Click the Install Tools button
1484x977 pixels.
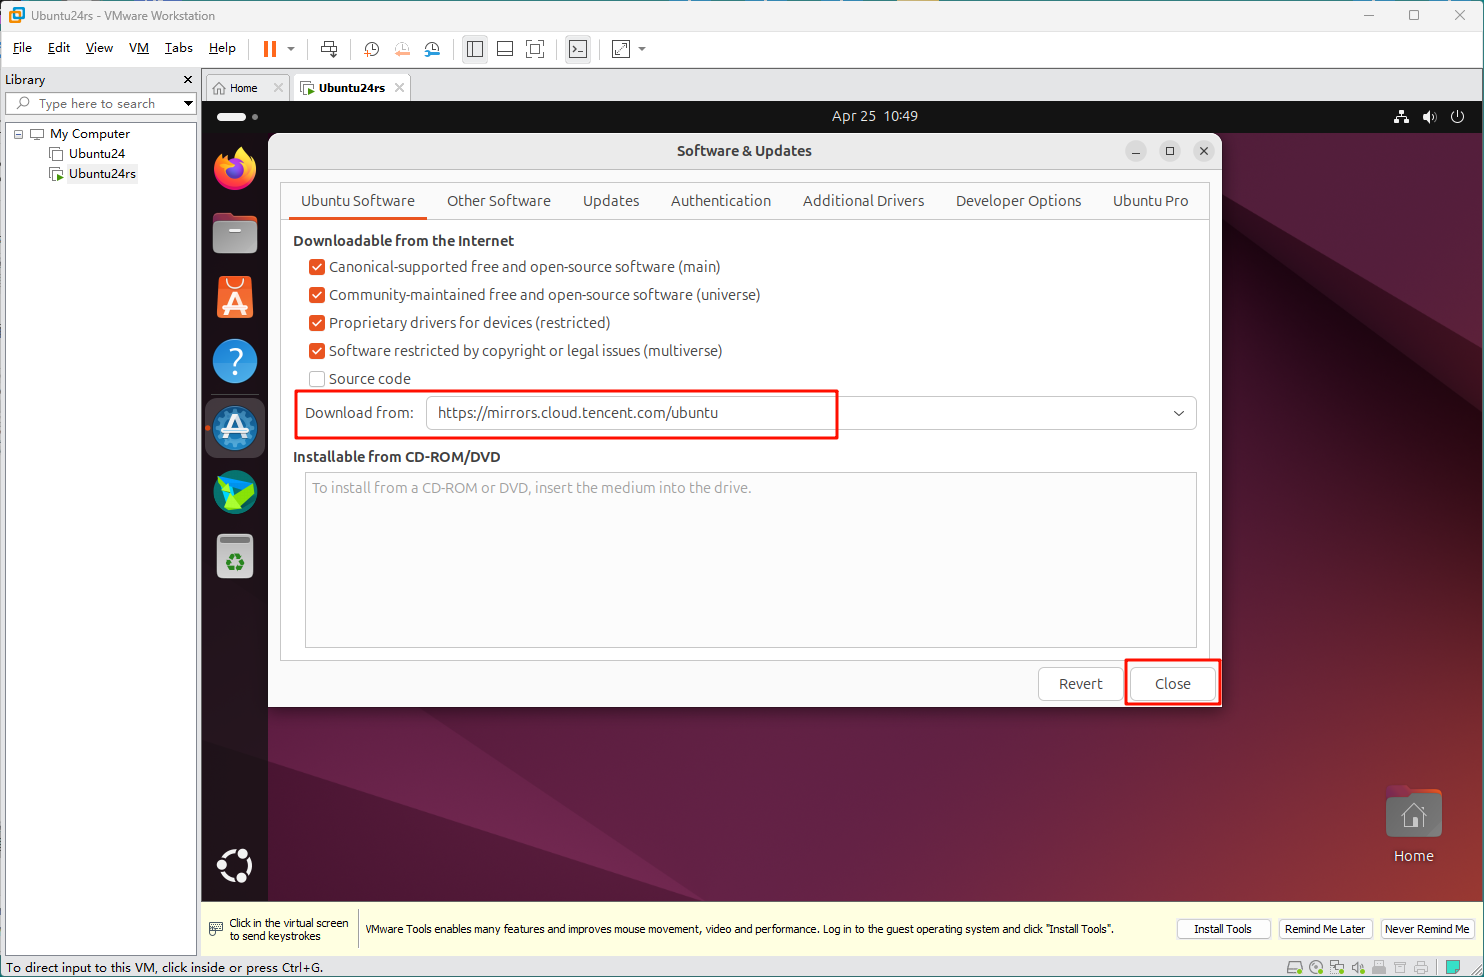[x=1223, y=929]
